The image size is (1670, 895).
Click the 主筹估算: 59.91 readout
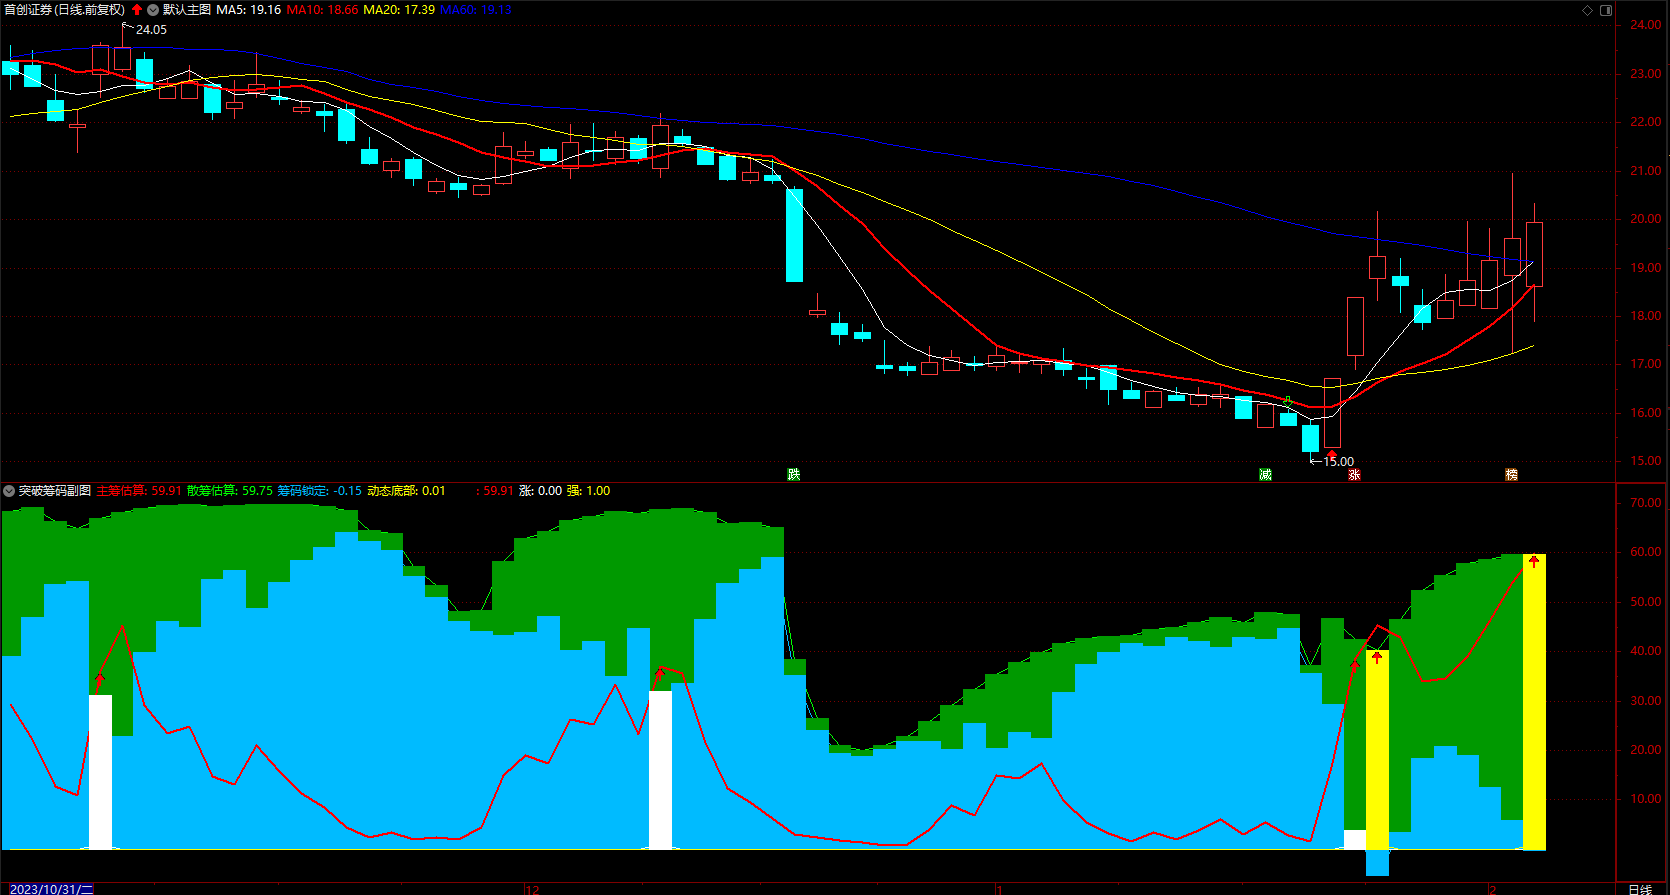pyautogui.click(x=139, y=491)
